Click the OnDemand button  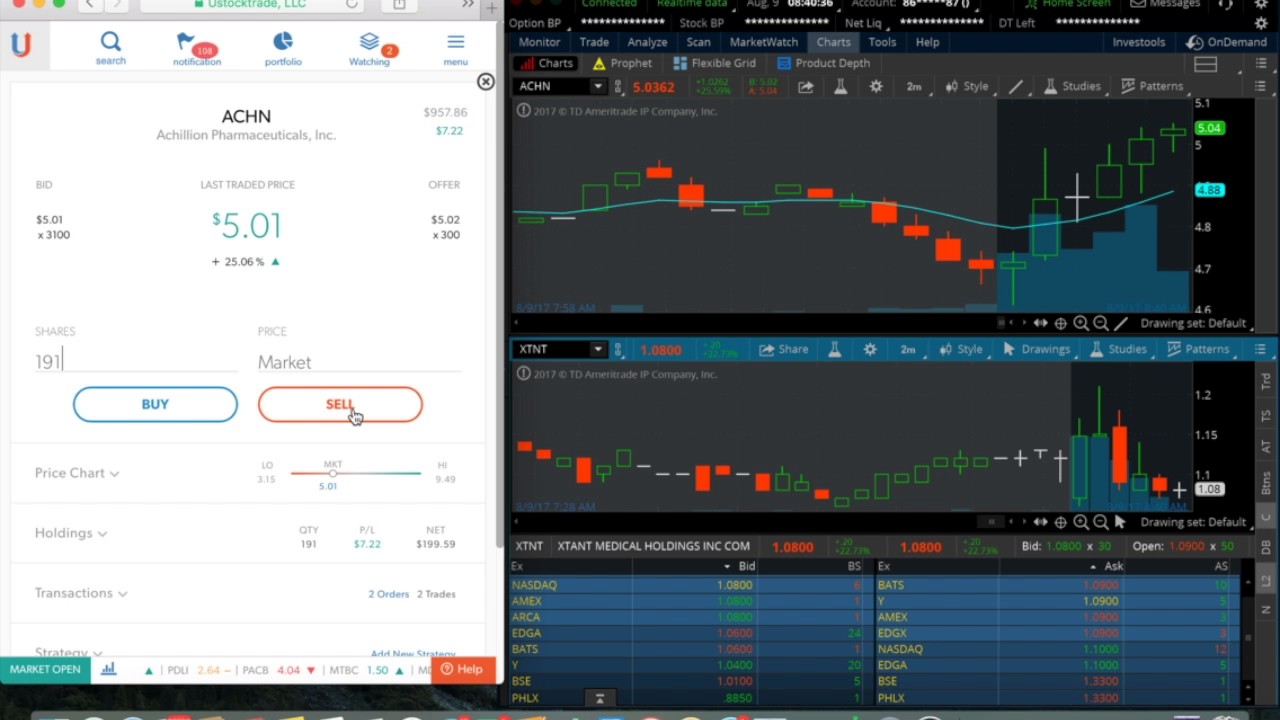pos(1226,42)
